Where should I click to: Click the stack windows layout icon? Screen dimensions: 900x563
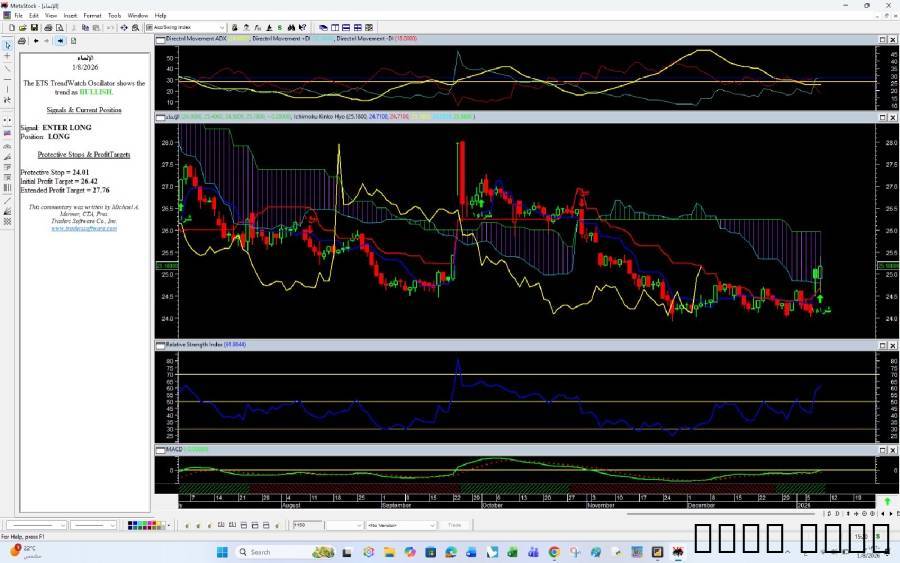pos(346,28)
